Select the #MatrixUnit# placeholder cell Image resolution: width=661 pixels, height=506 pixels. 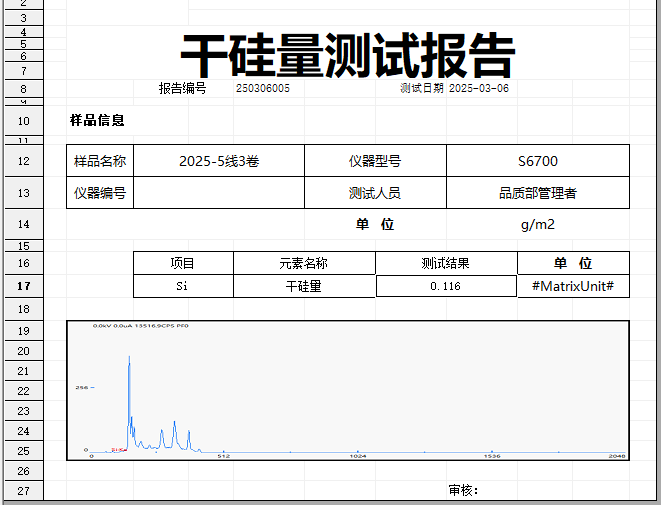(x=573, y=286)
